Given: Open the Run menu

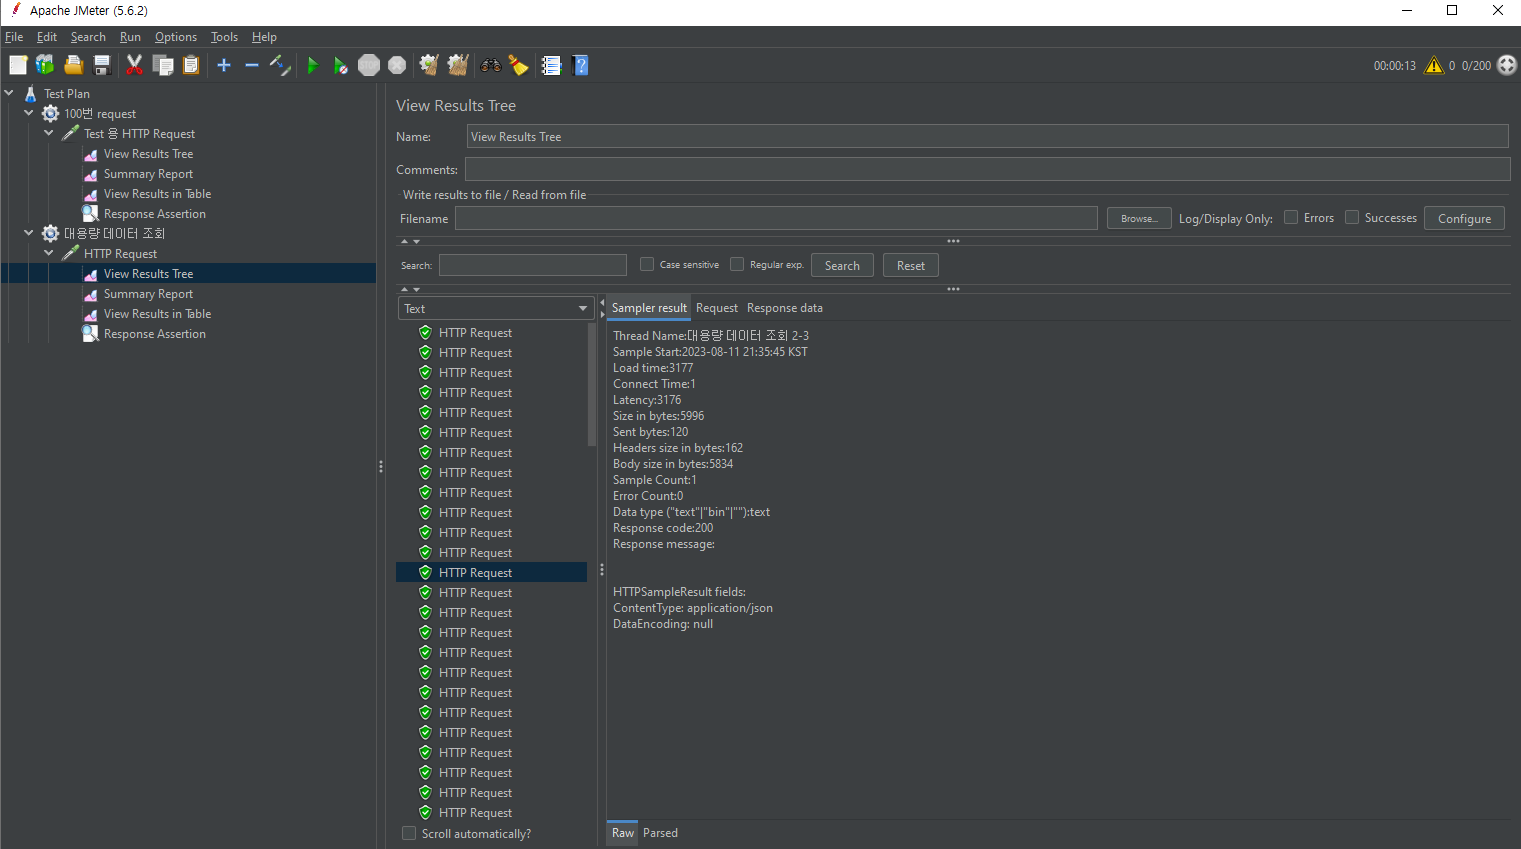Looking at the screenshot, I should pyautogui.click(x=130, y=37).
